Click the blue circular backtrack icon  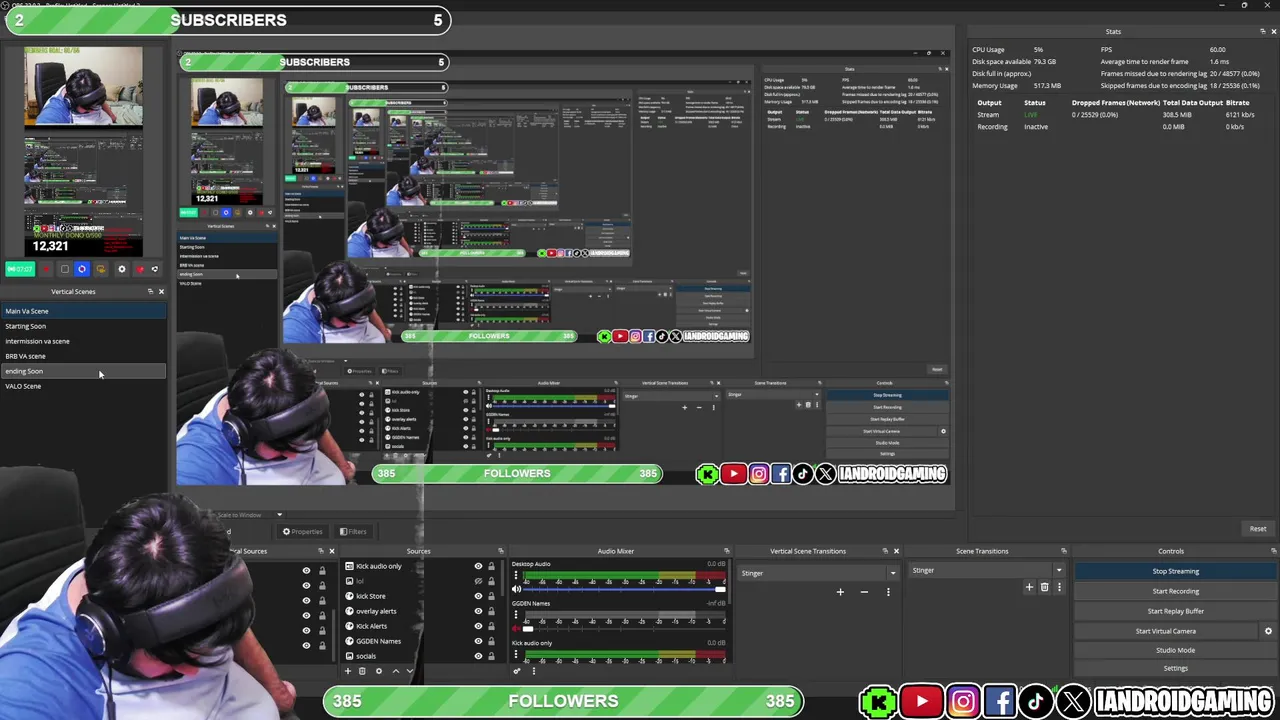pyautogui.click(x=82, y=269)
